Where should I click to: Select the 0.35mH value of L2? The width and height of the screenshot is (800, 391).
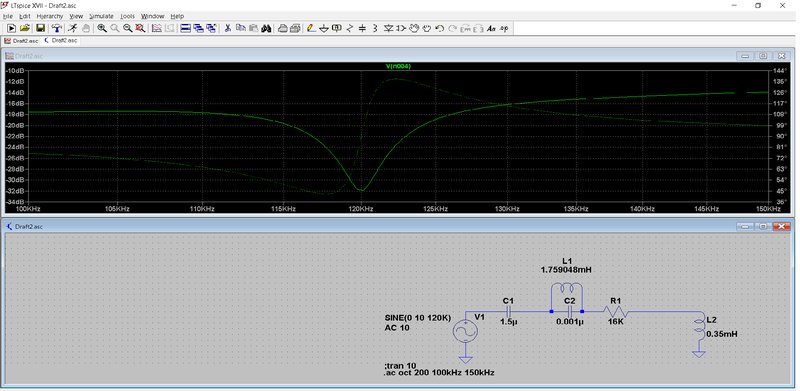point(722,334)
